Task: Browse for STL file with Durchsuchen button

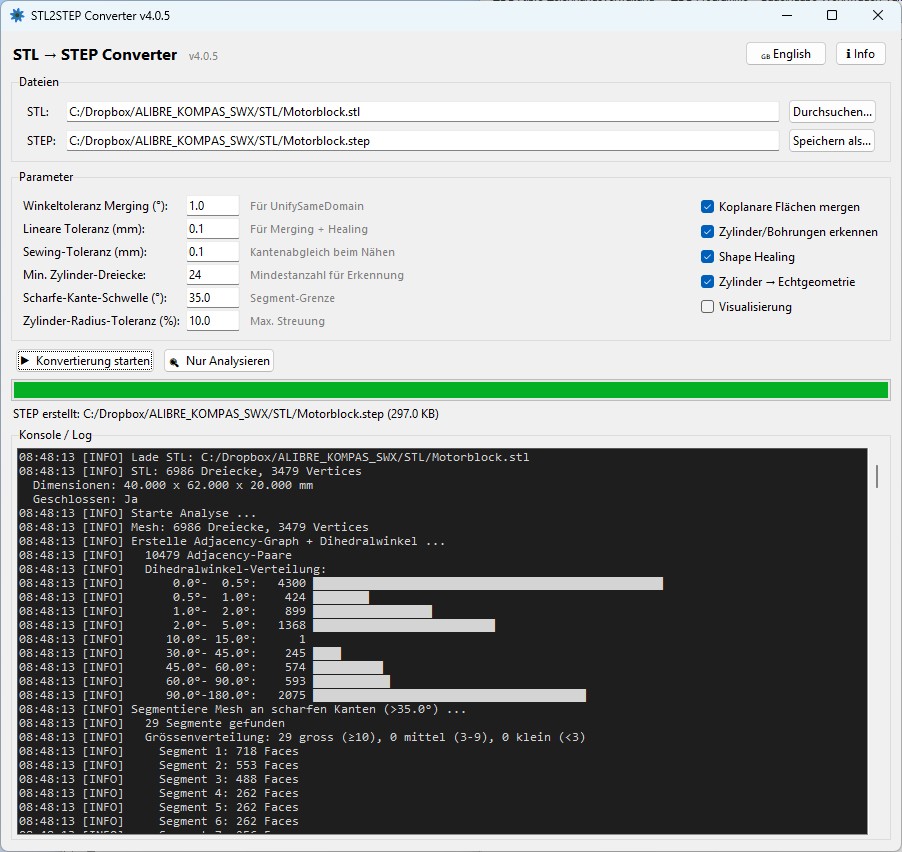Action: [x=832, y=112]
